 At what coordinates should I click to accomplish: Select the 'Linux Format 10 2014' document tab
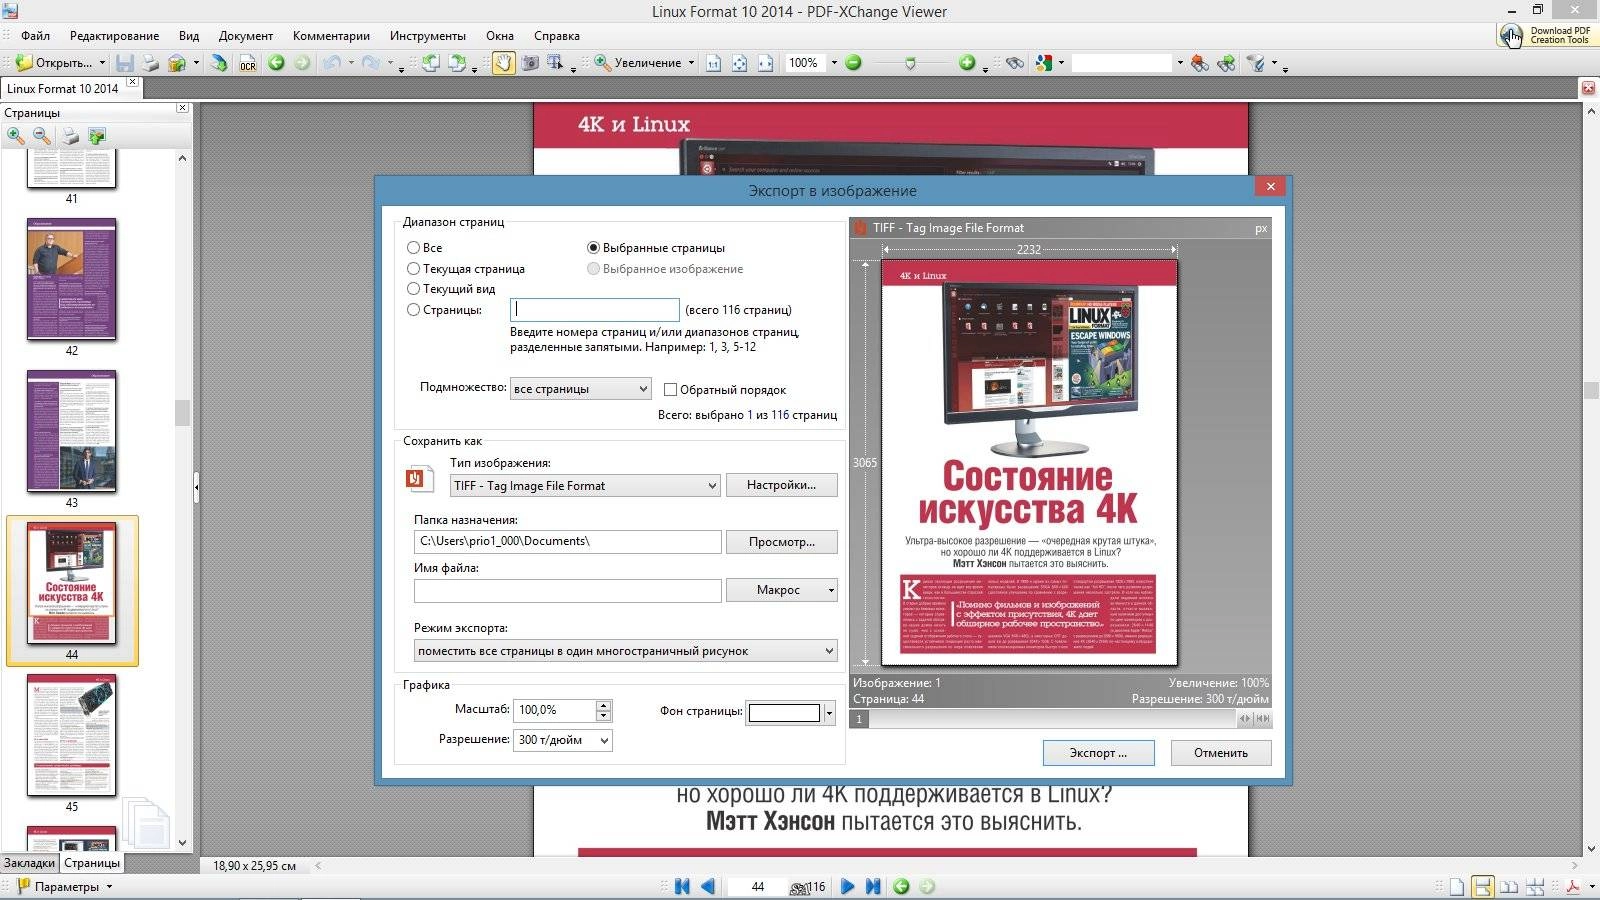pos(63,88)
